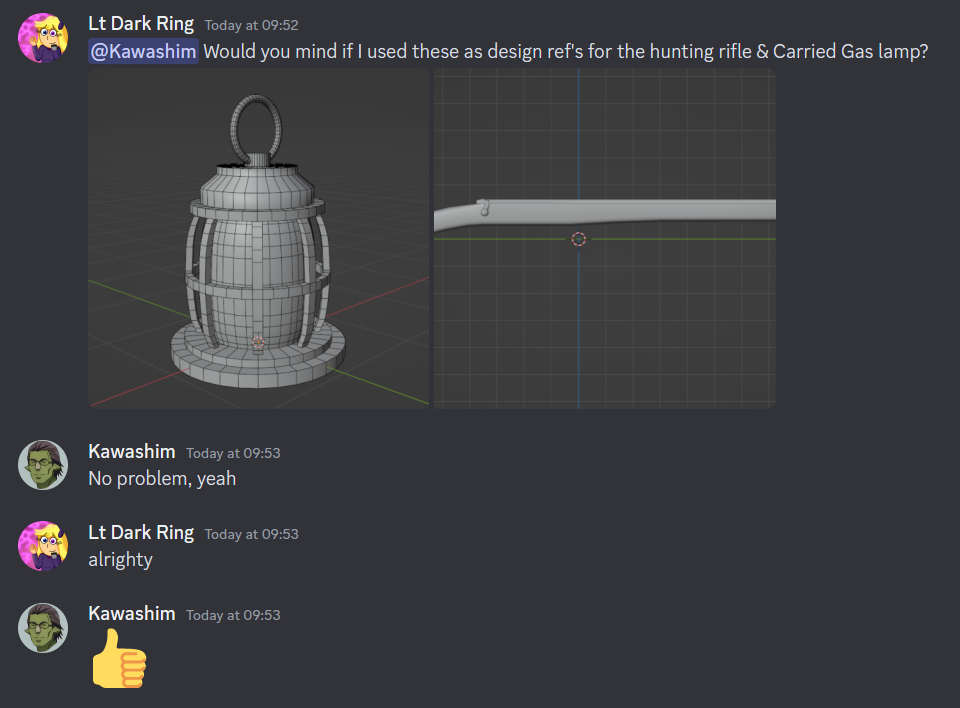
Task: Click the message asking about design ref's
Action: (x=566, y=51)
